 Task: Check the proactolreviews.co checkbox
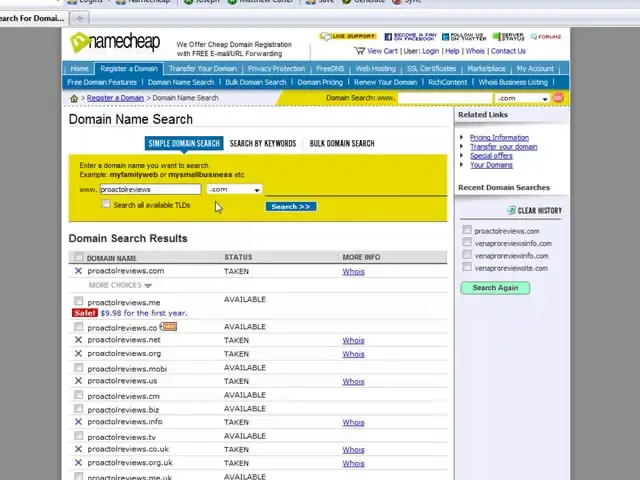(x=78, y=327)
